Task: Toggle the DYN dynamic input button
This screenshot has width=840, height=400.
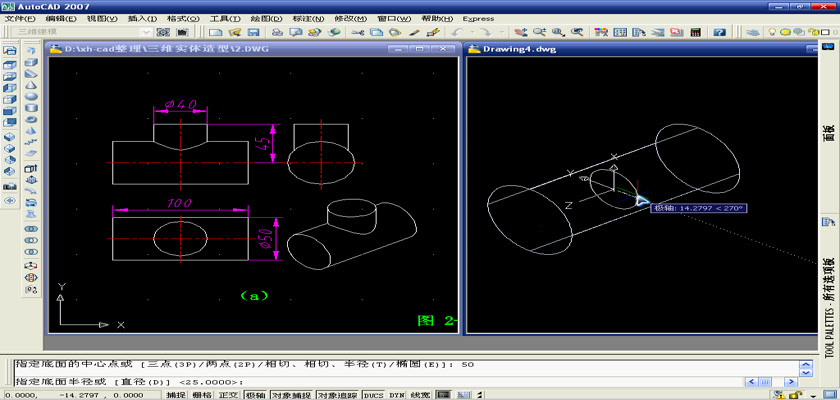Action: point(396,395)
